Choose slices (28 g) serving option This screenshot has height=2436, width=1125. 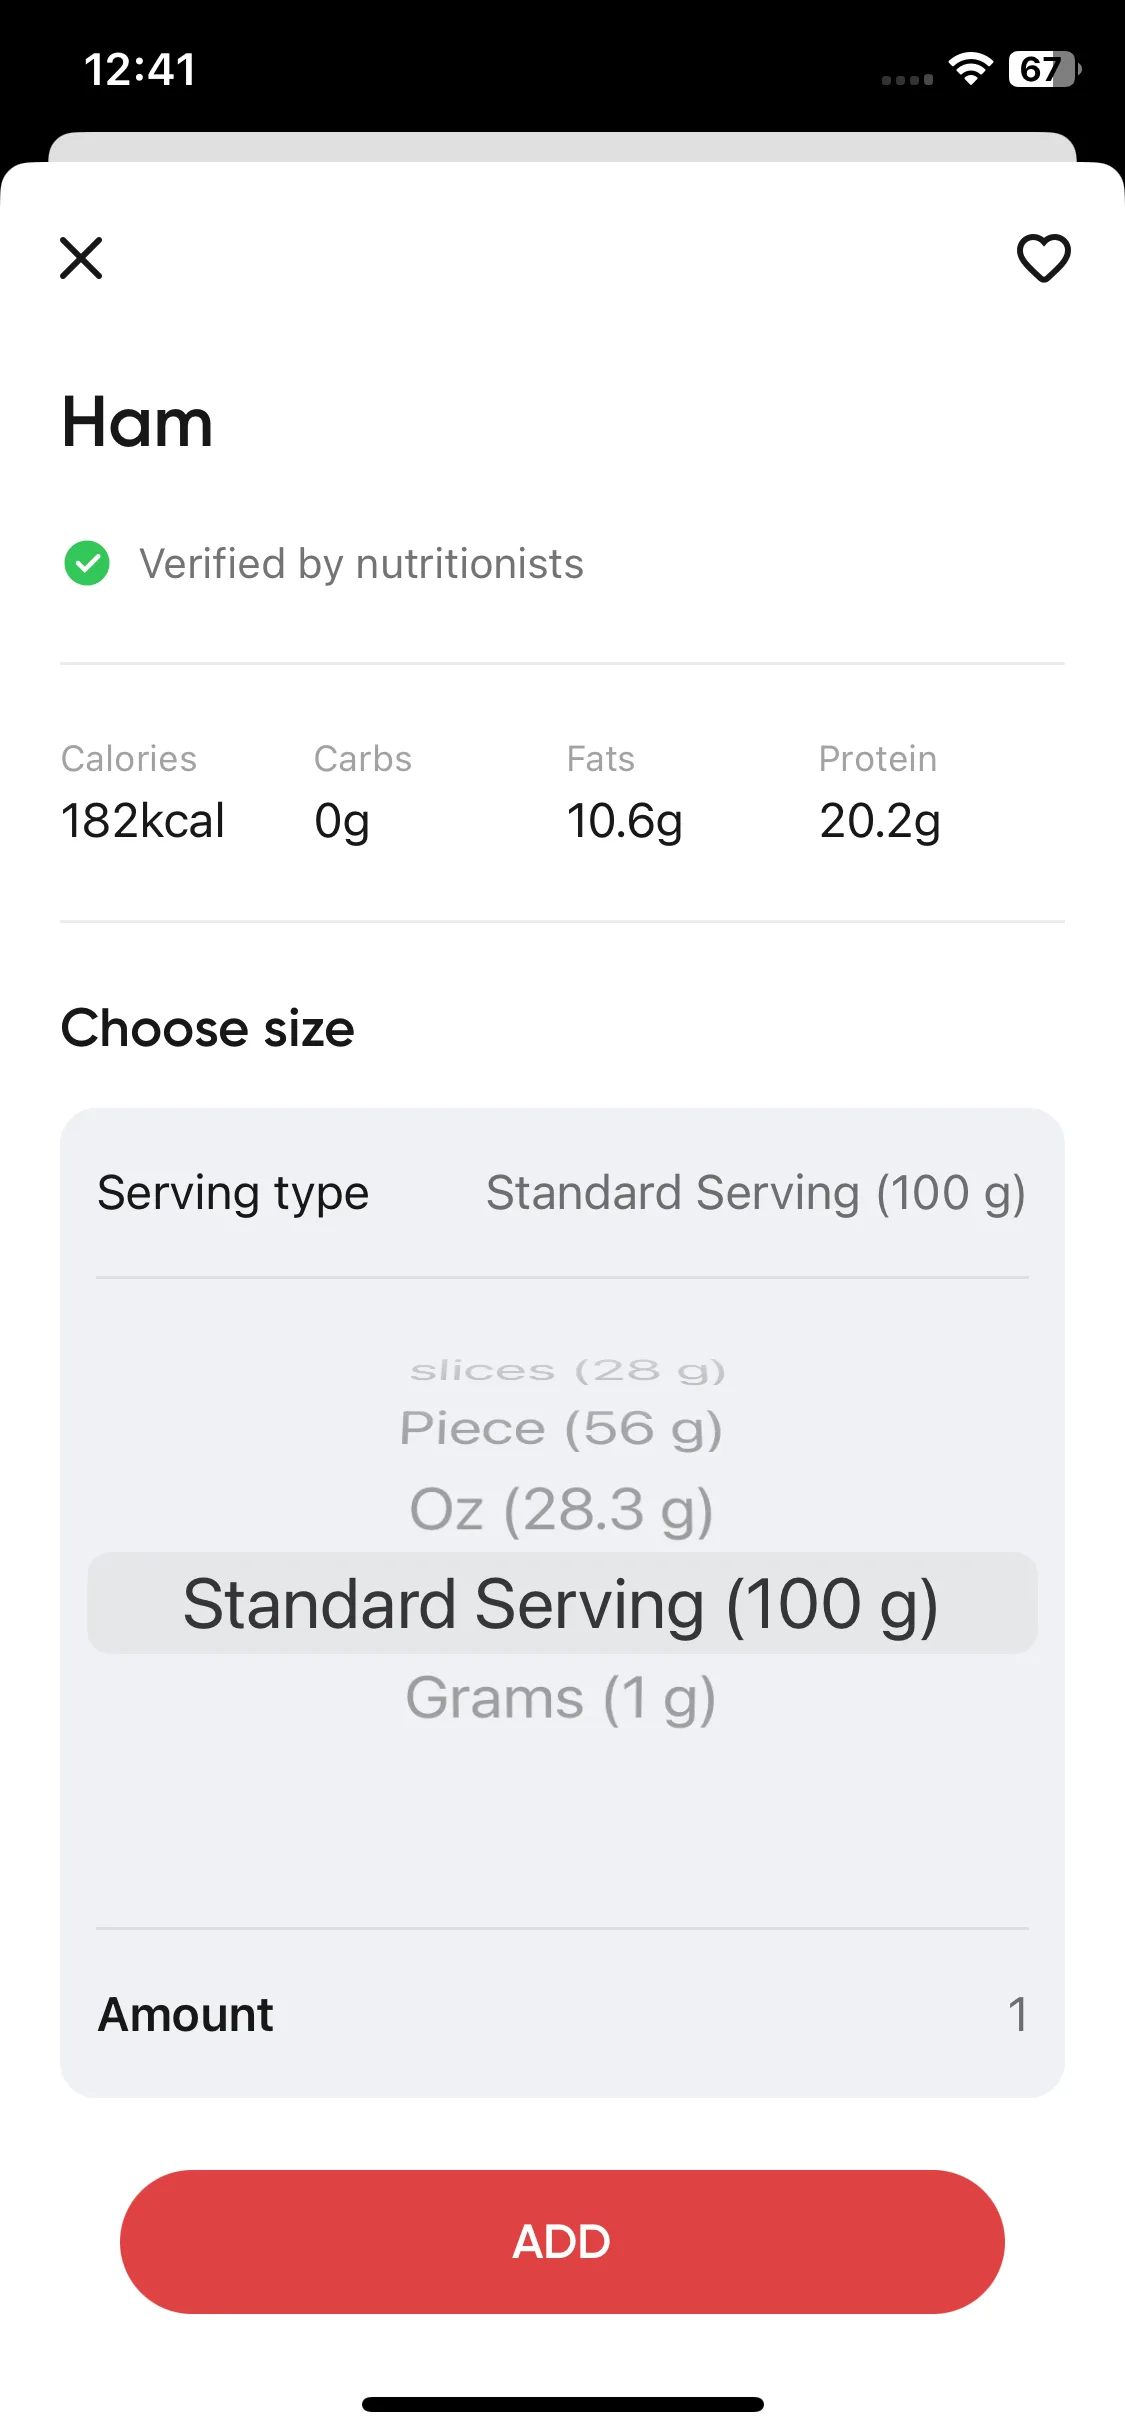coord(567,1370)
